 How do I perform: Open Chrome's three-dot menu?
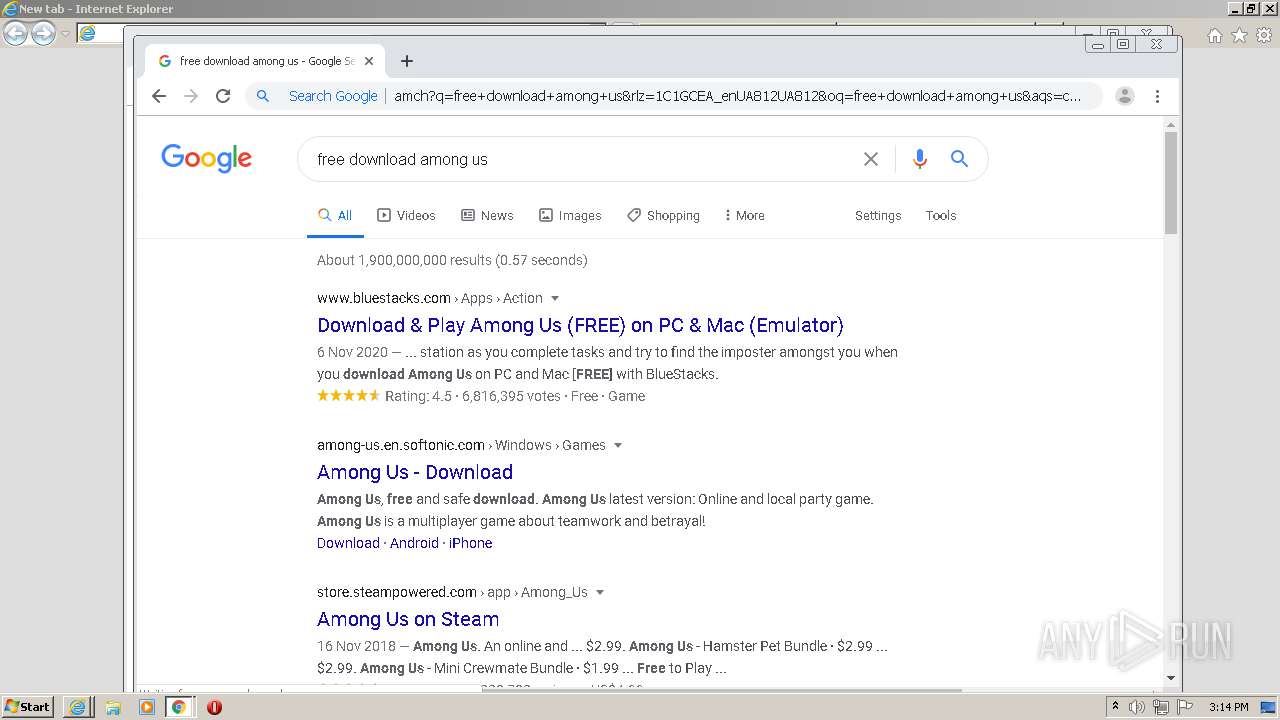tap(1157, 96)
